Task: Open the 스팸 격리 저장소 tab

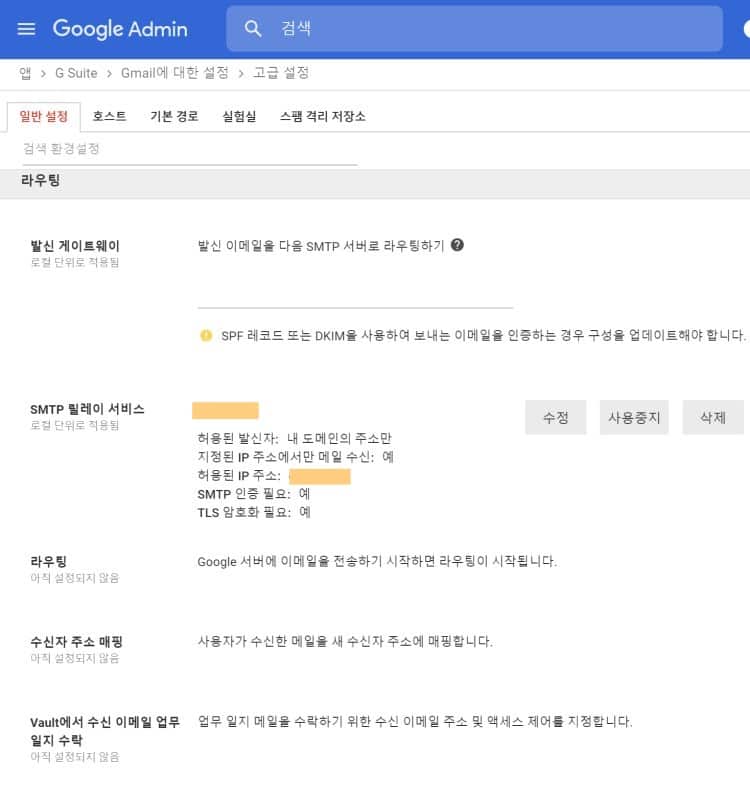Action: coord(322,116)
